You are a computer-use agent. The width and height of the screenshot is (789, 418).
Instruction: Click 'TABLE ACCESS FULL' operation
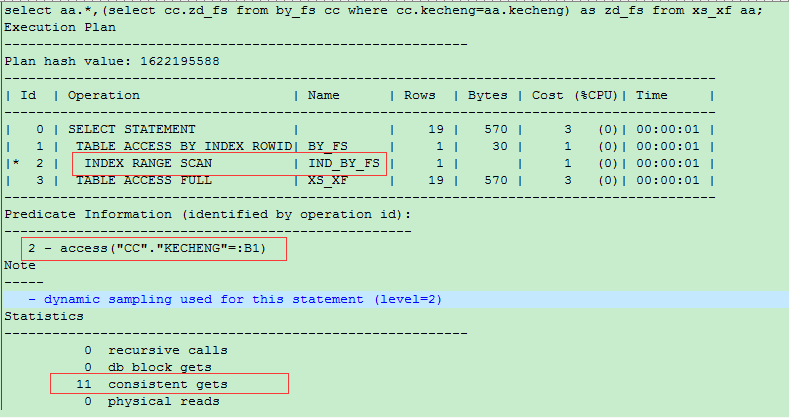pos(144,181)
